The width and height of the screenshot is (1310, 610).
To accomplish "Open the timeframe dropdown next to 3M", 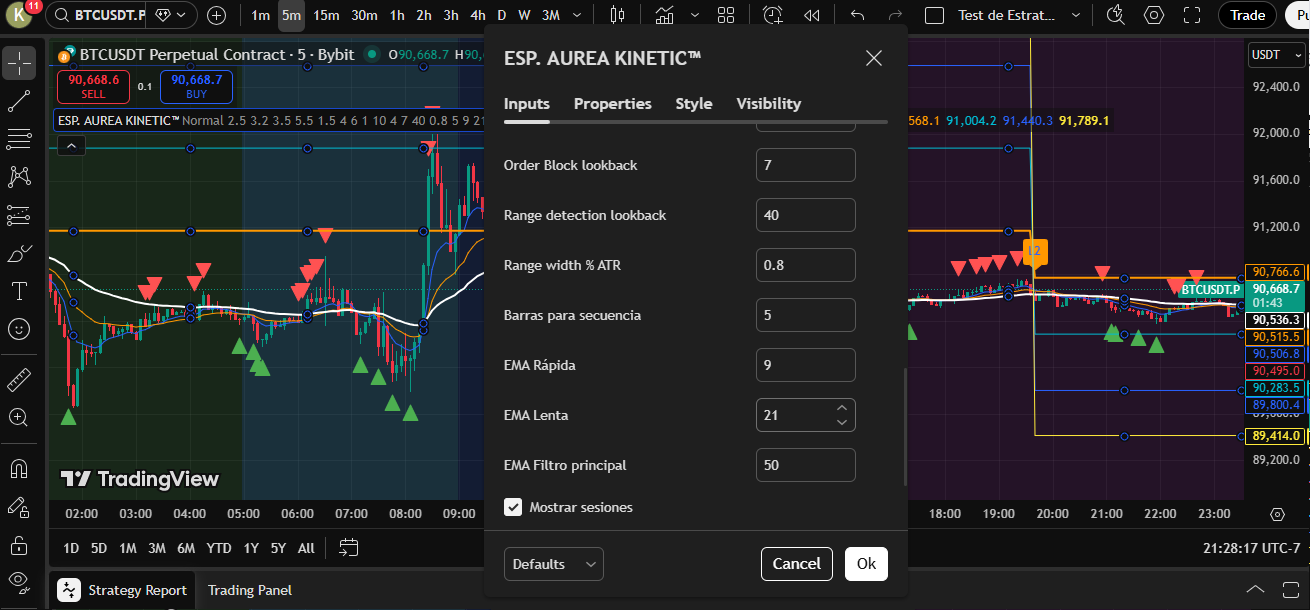I will (x=576, y=15).
